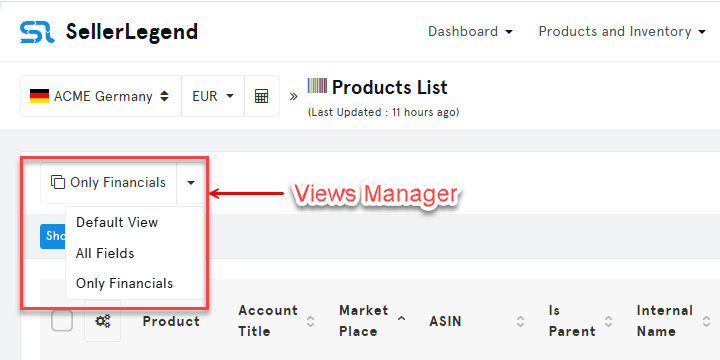The image size is (720, 360).
Task: Choose All Fields in the views list
Action: [x=105, y=253]
